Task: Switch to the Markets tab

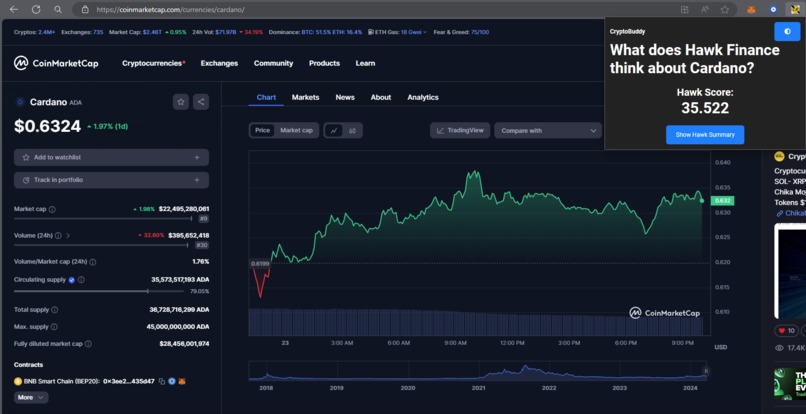Action: 305,97
